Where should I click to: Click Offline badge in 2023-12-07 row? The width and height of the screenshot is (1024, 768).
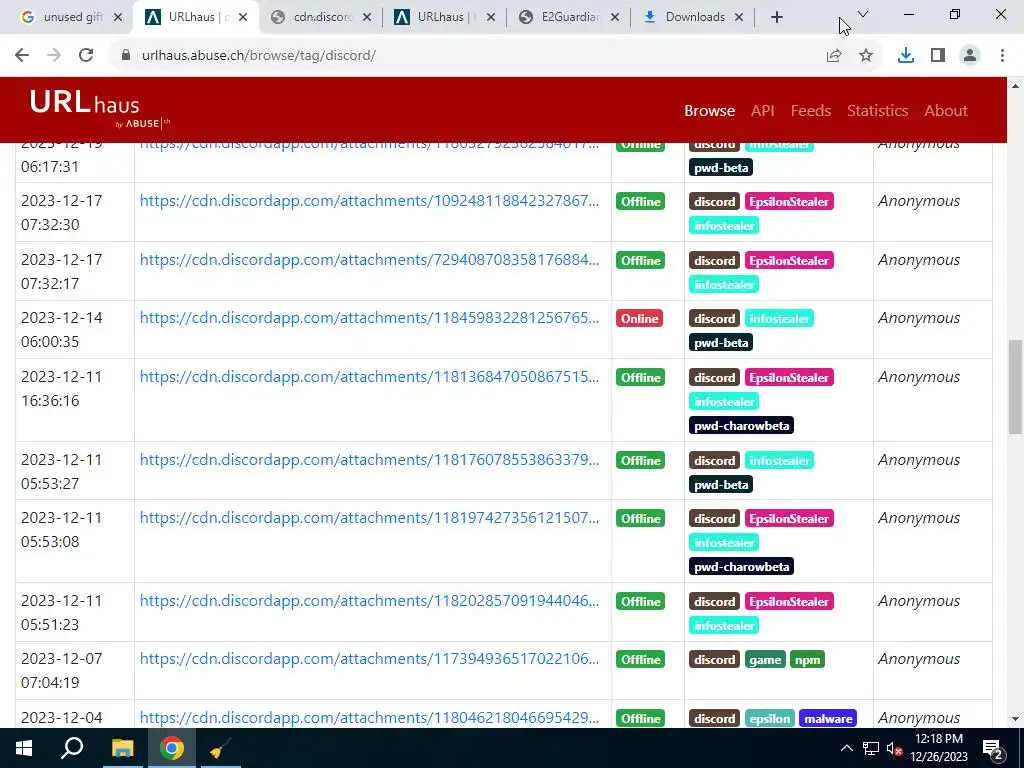click(x=640, y=660)
